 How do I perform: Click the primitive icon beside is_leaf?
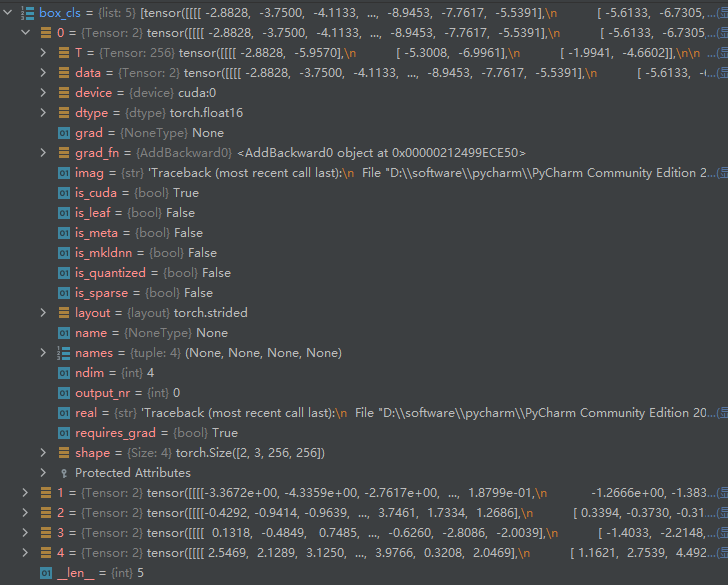tap(64, 213)
